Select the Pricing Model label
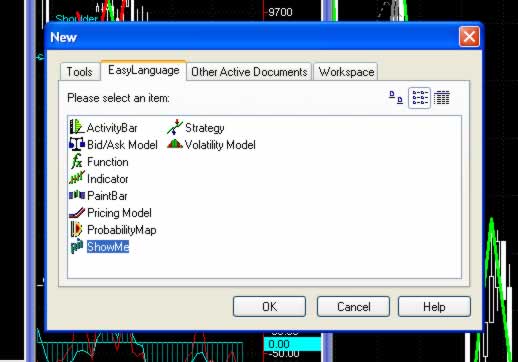The width and height of the screenshot is (518, 362). click(x=119, y=213)
